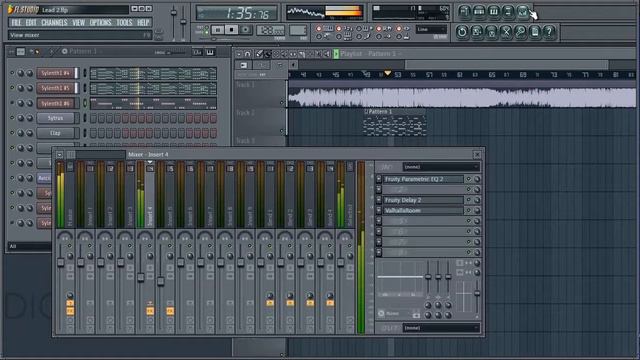
Task: Open the audio editor scissors icon
Action: [x=506, y=32]
